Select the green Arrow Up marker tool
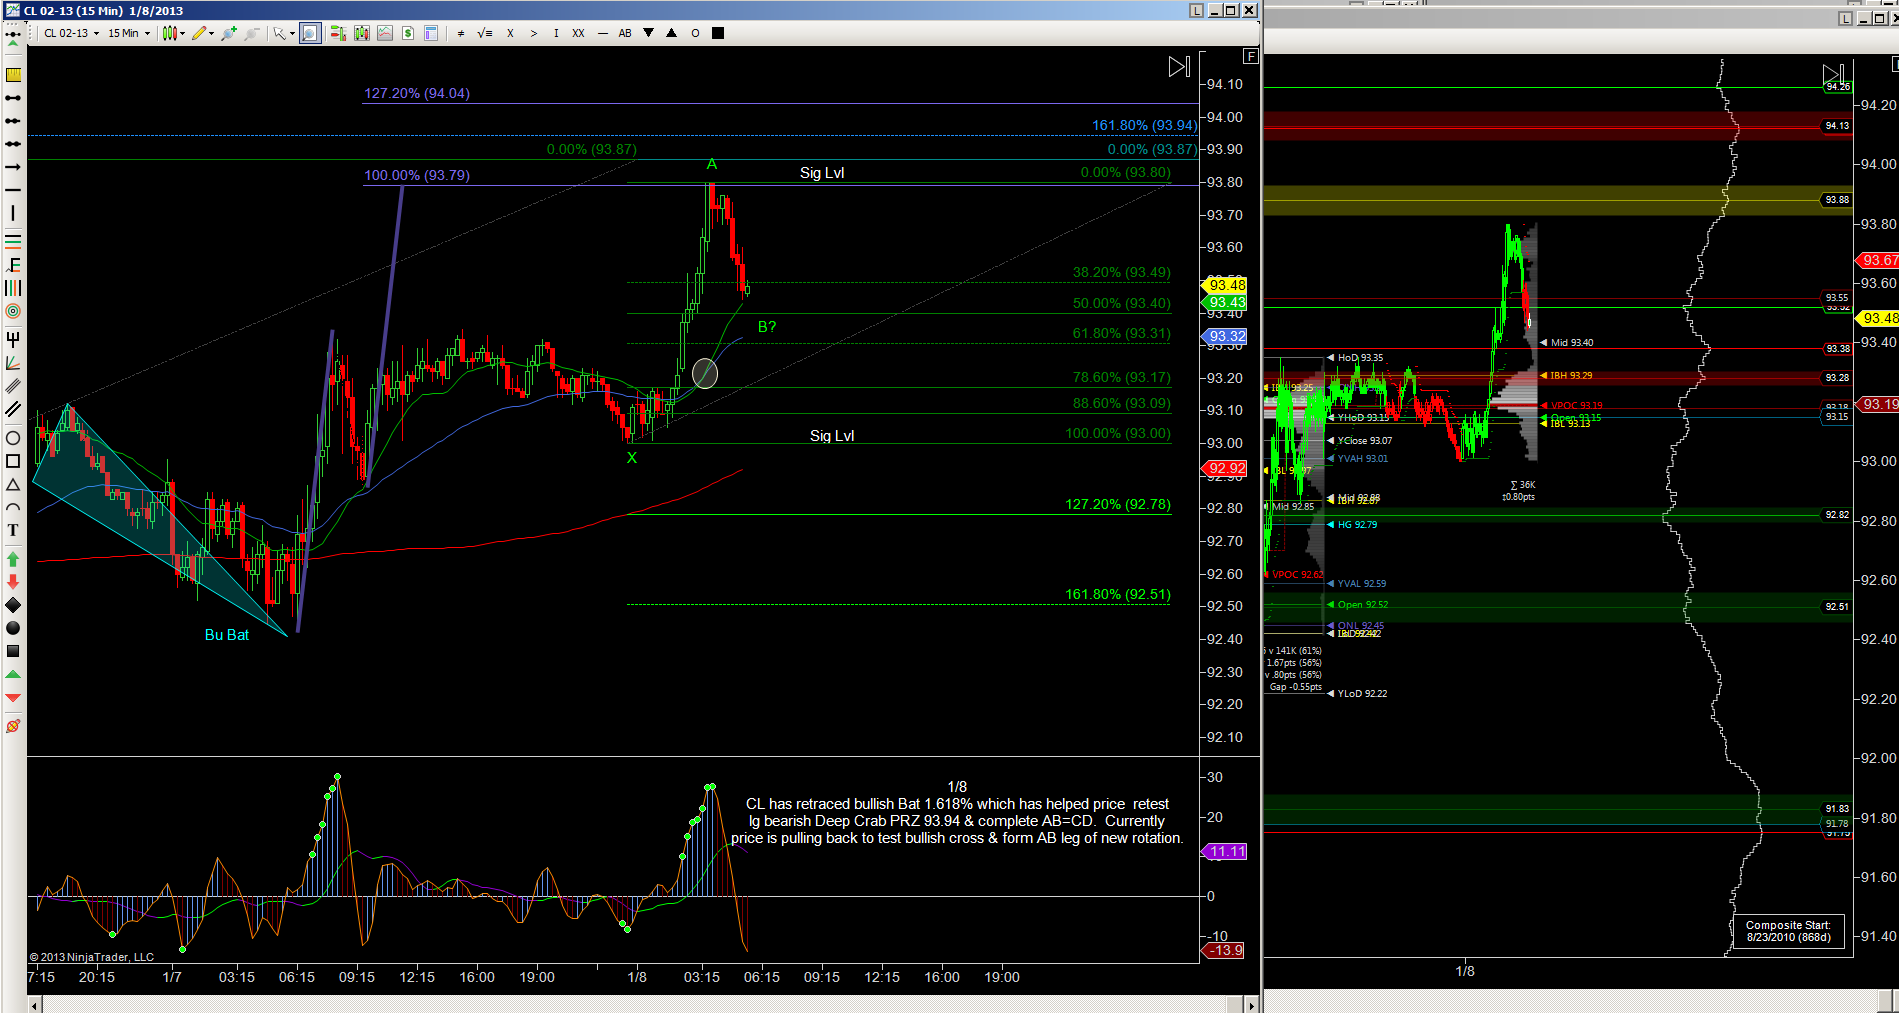1899x1013 pixels. [13, 559]
